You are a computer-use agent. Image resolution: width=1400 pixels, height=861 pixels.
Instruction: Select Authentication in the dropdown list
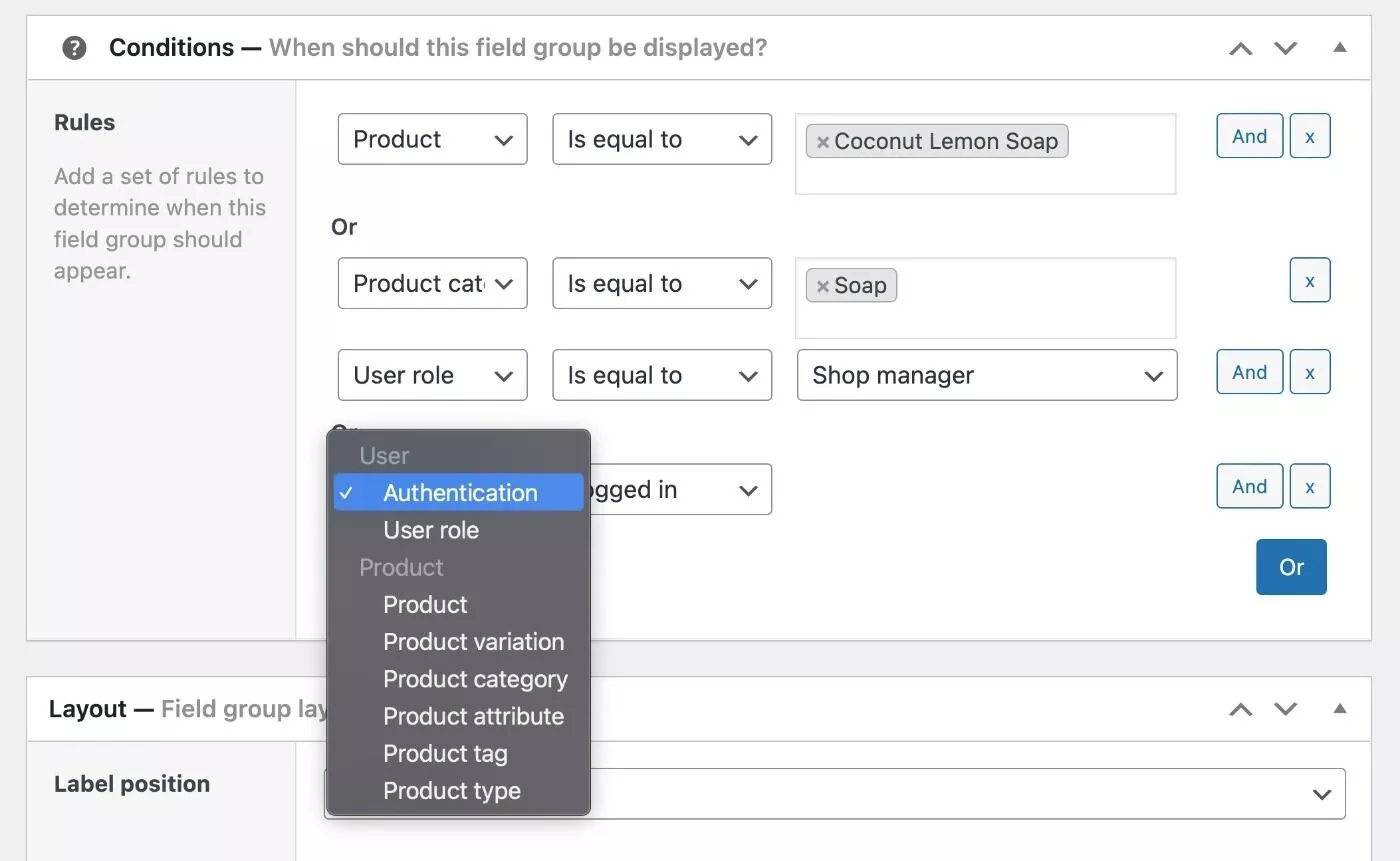(459, 492)
